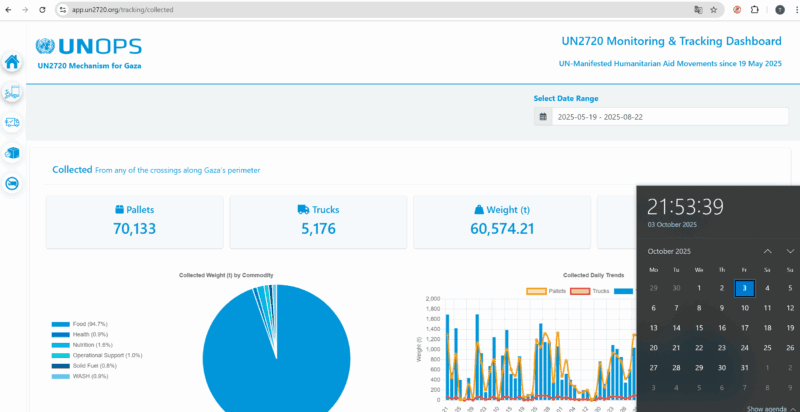Click the UNOPS logo
The image size is (800, 412).
[88, 46]
